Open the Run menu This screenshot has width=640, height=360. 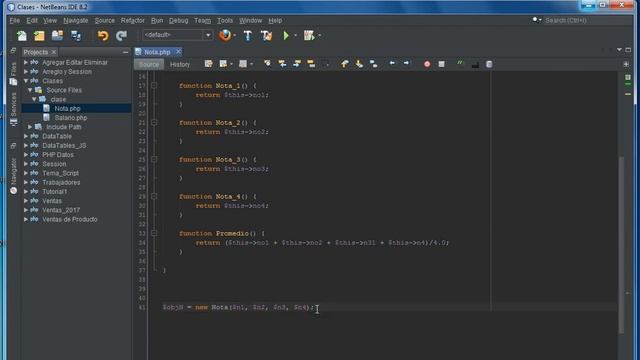click(x=157, y=20)
